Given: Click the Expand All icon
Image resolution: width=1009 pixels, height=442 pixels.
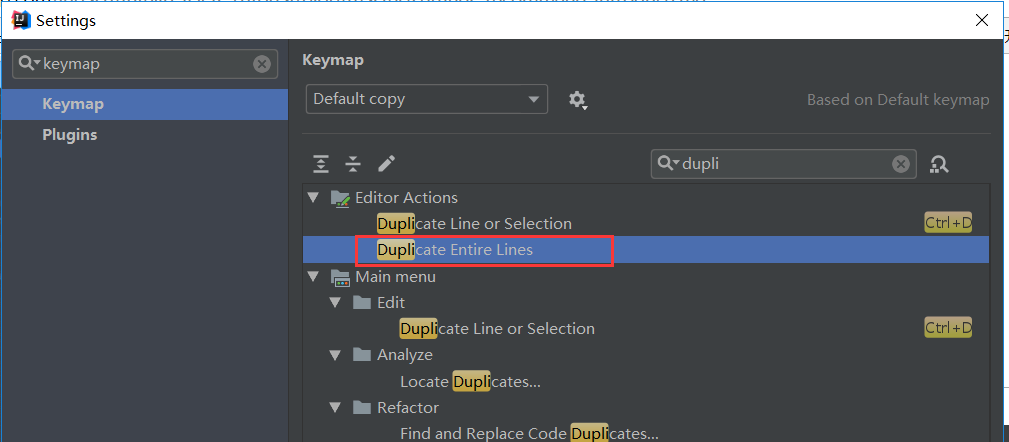Looking at the screenshot, I should (x=320, y=164).
